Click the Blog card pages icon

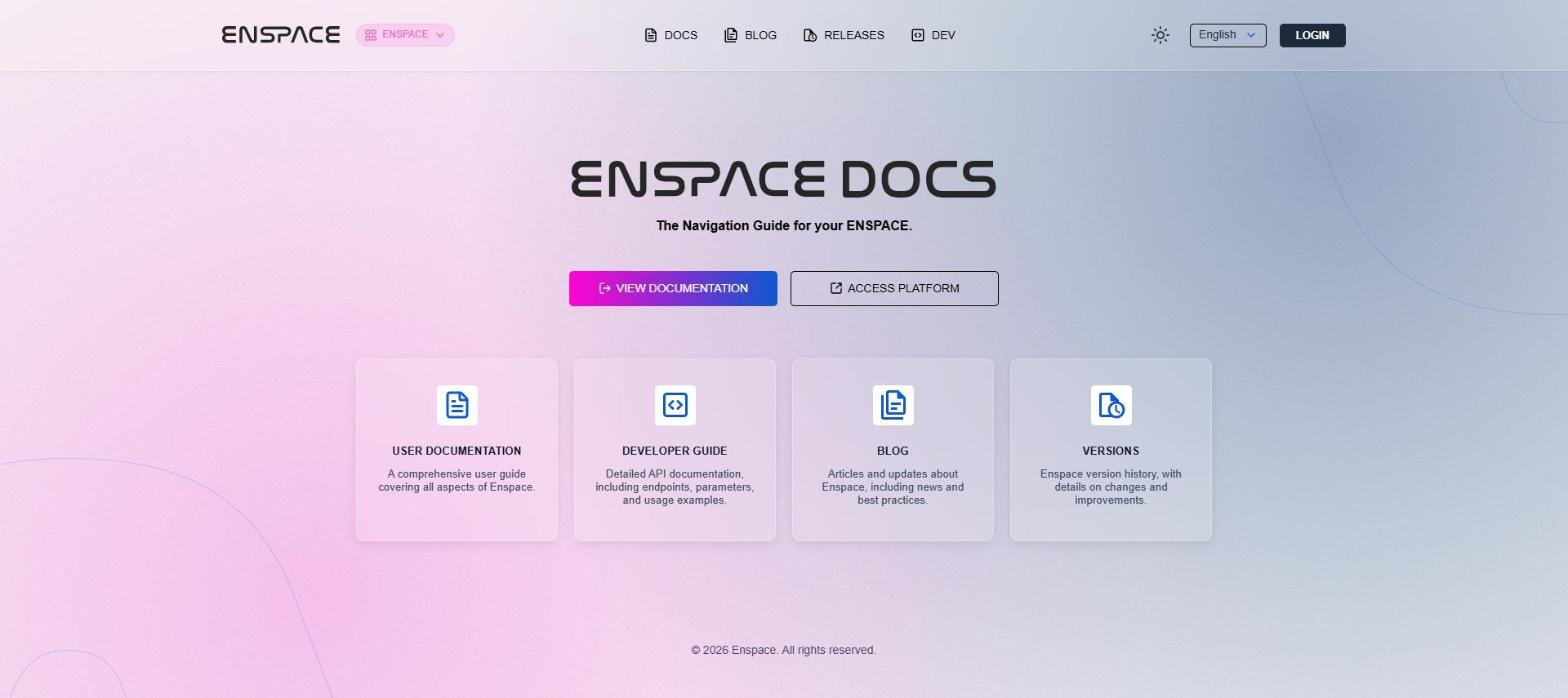[x=893, y=405]
